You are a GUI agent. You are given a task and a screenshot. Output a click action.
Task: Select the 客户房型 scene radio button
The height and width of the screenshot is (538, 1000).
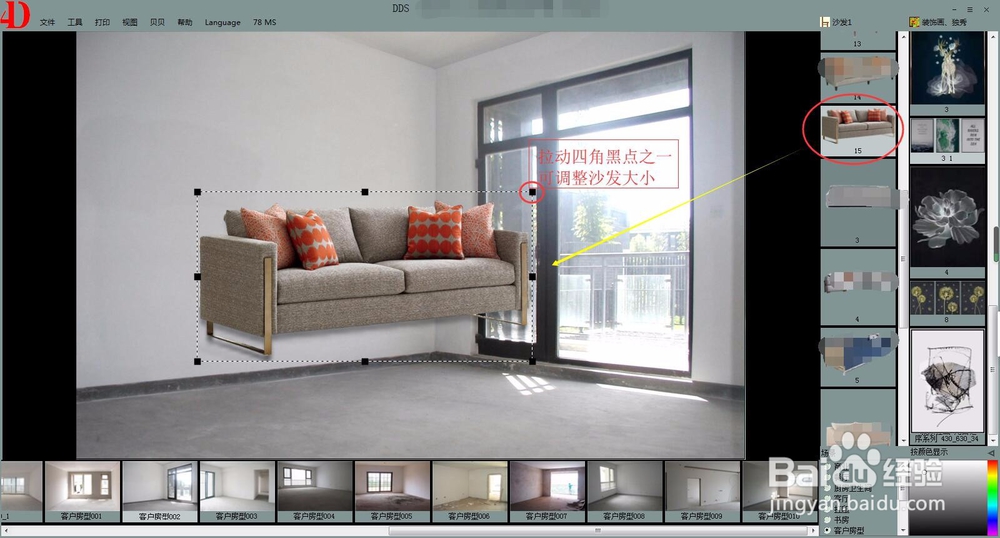pos(828,530)
